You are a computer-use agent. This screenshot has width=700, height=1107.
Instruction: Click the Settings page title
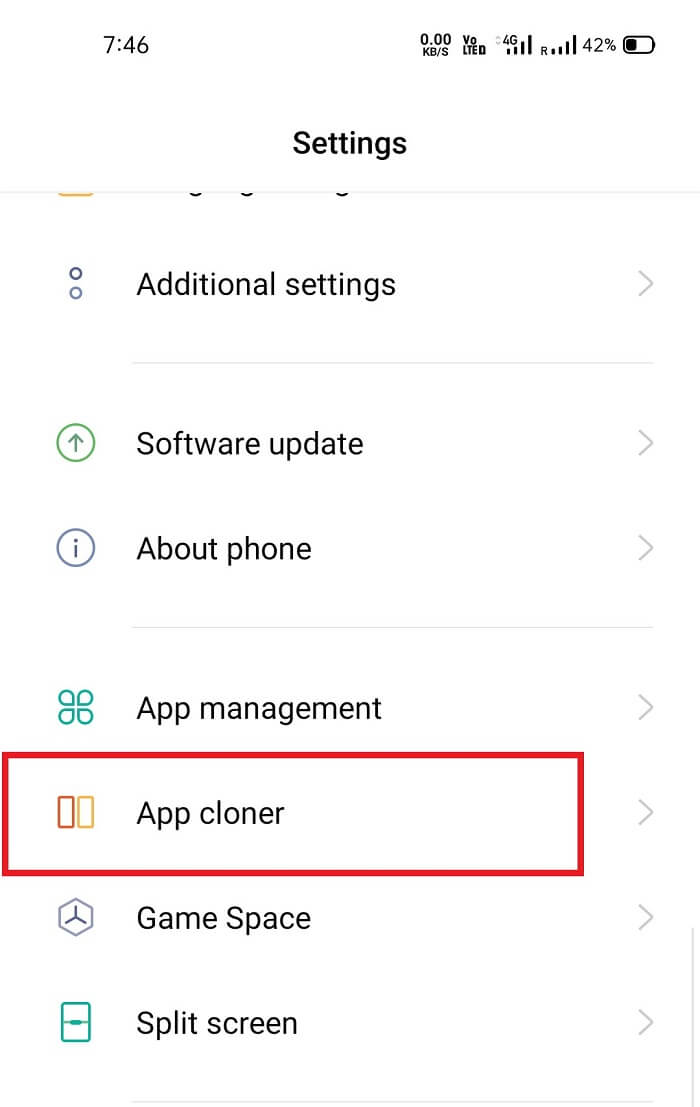(350, 143)
